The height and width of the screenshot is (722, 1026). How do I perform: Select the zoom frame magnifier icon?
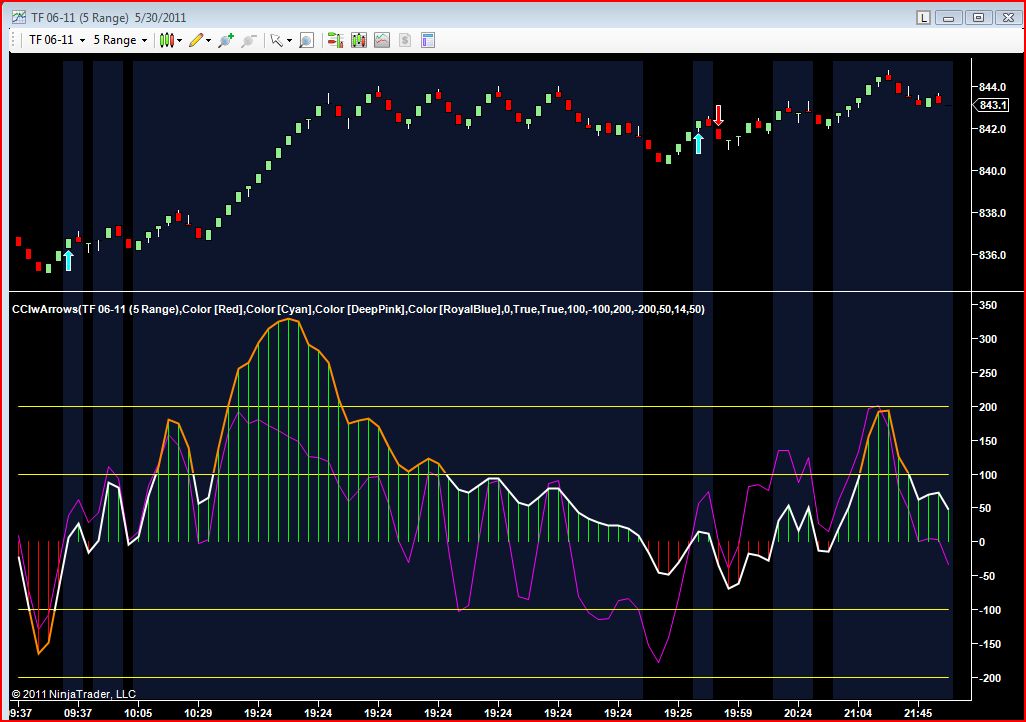[x=306, y=41]
